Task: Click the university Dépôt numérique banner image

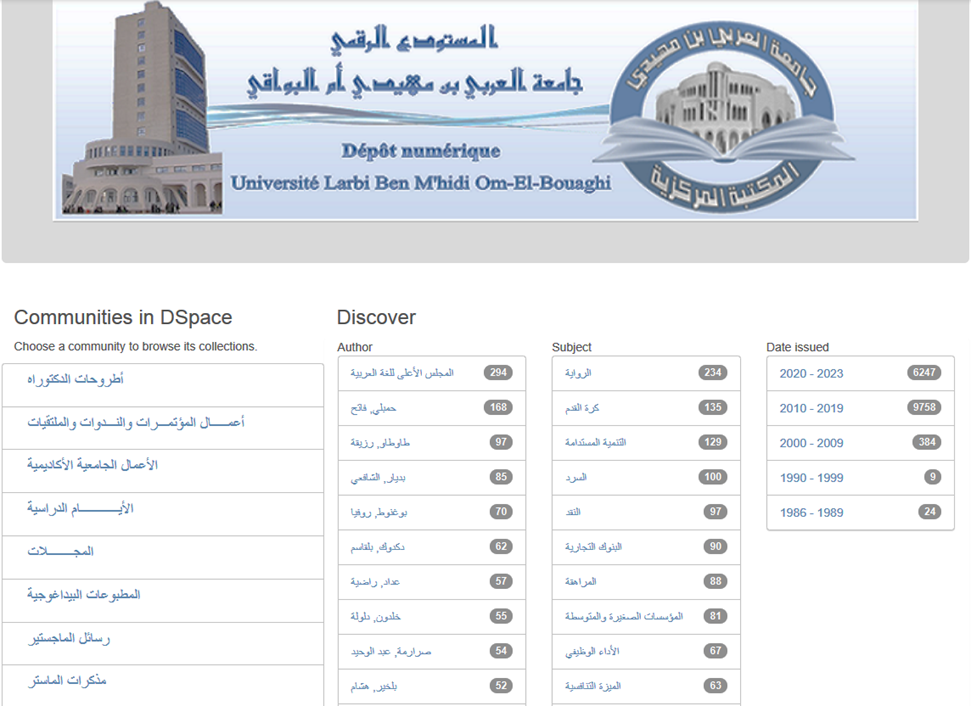Action: [x=486, y=110]
